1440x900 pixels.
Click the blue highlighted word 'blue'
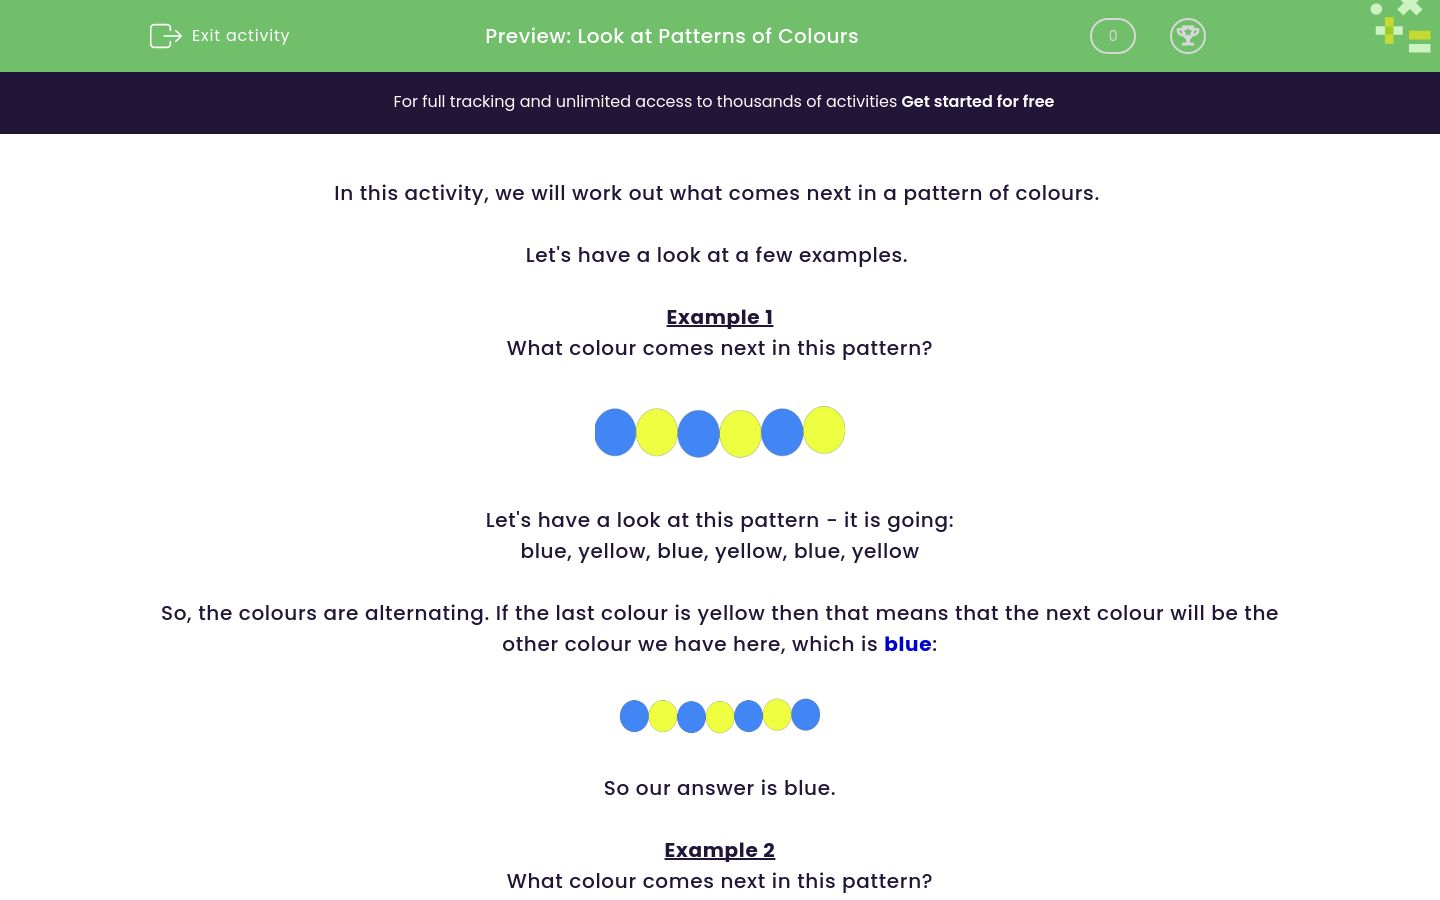coord(907,644)
